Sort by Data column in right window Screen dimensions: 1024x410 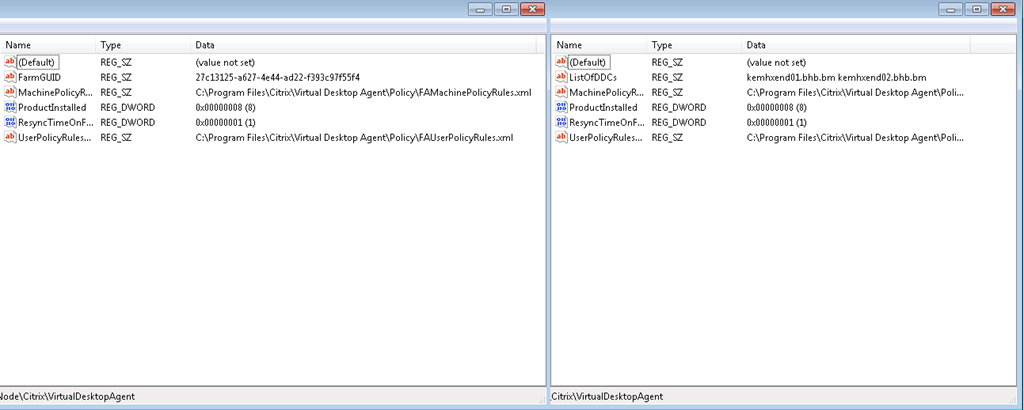(856, 45)
